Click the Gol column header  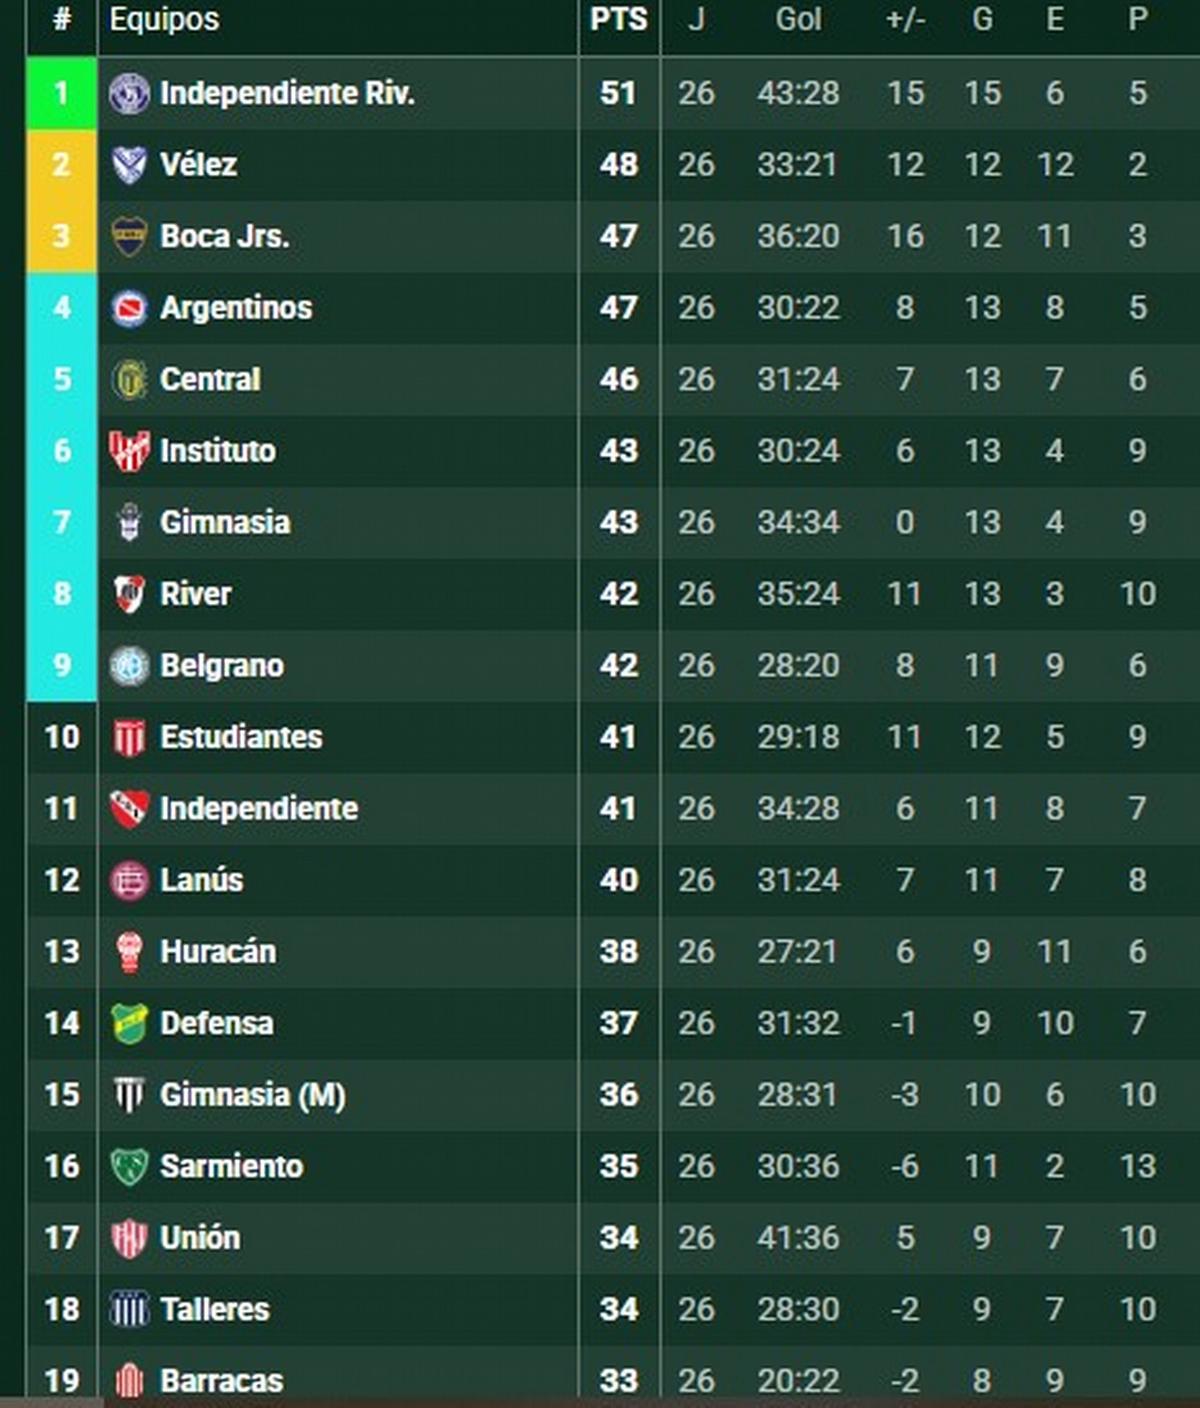point(798,19)
